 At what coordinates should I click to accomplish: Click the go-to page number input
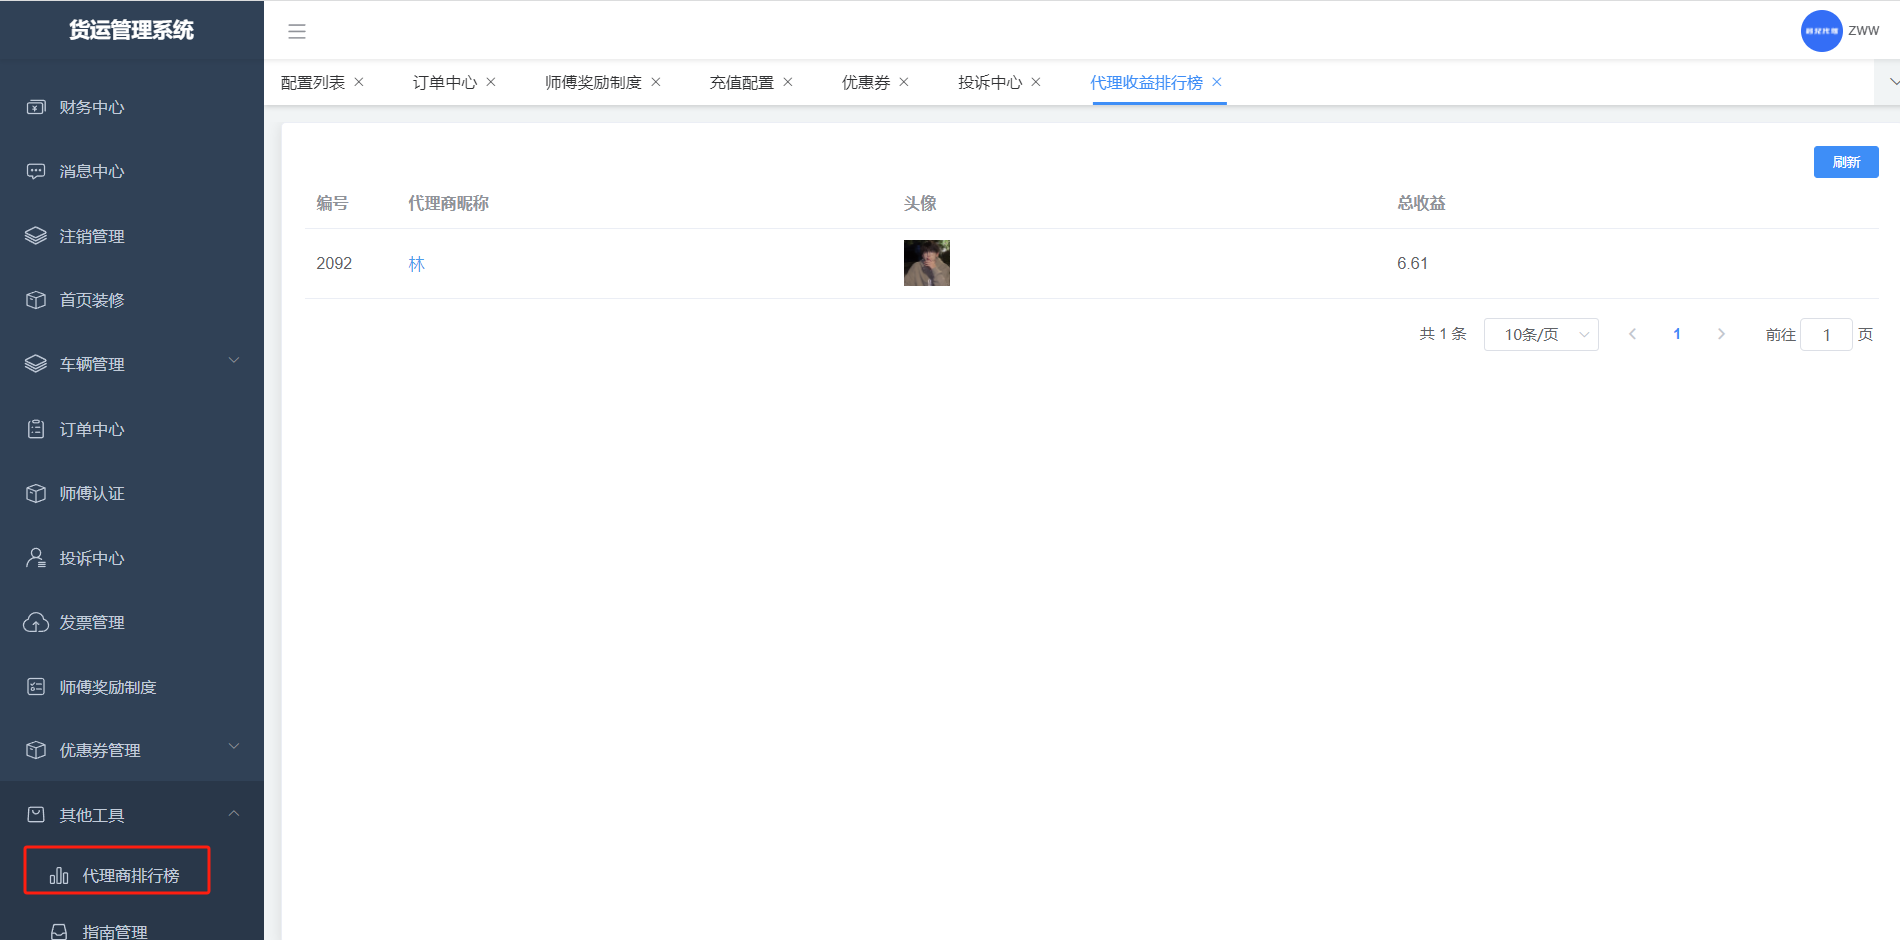point(1826,335)
